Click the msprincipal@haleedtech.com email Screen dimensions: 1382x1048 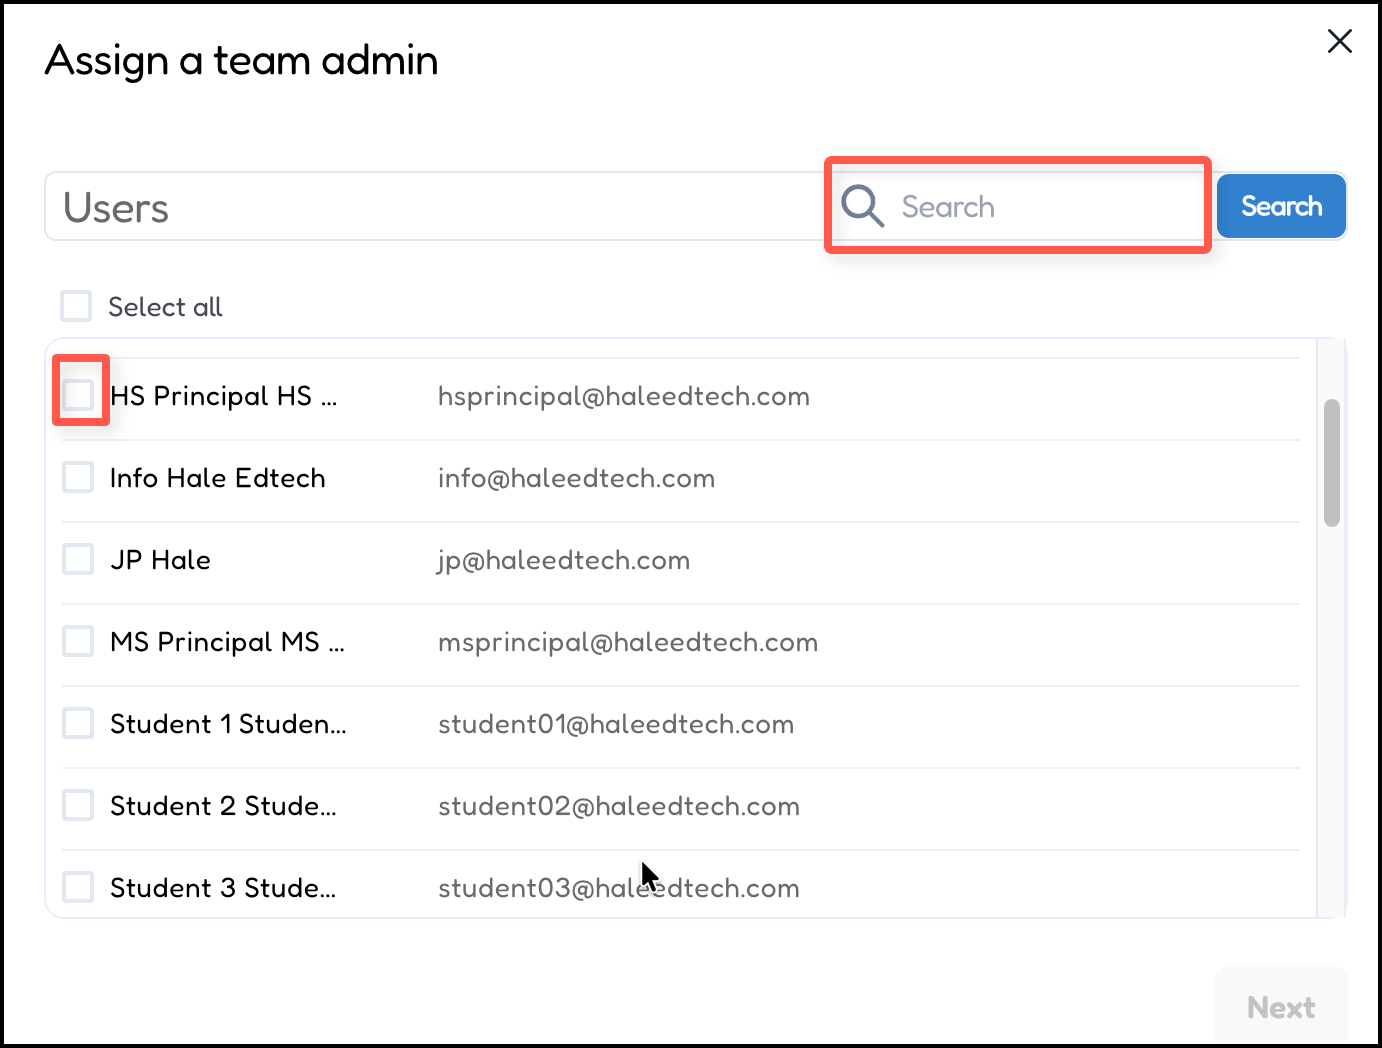point(627,642)
